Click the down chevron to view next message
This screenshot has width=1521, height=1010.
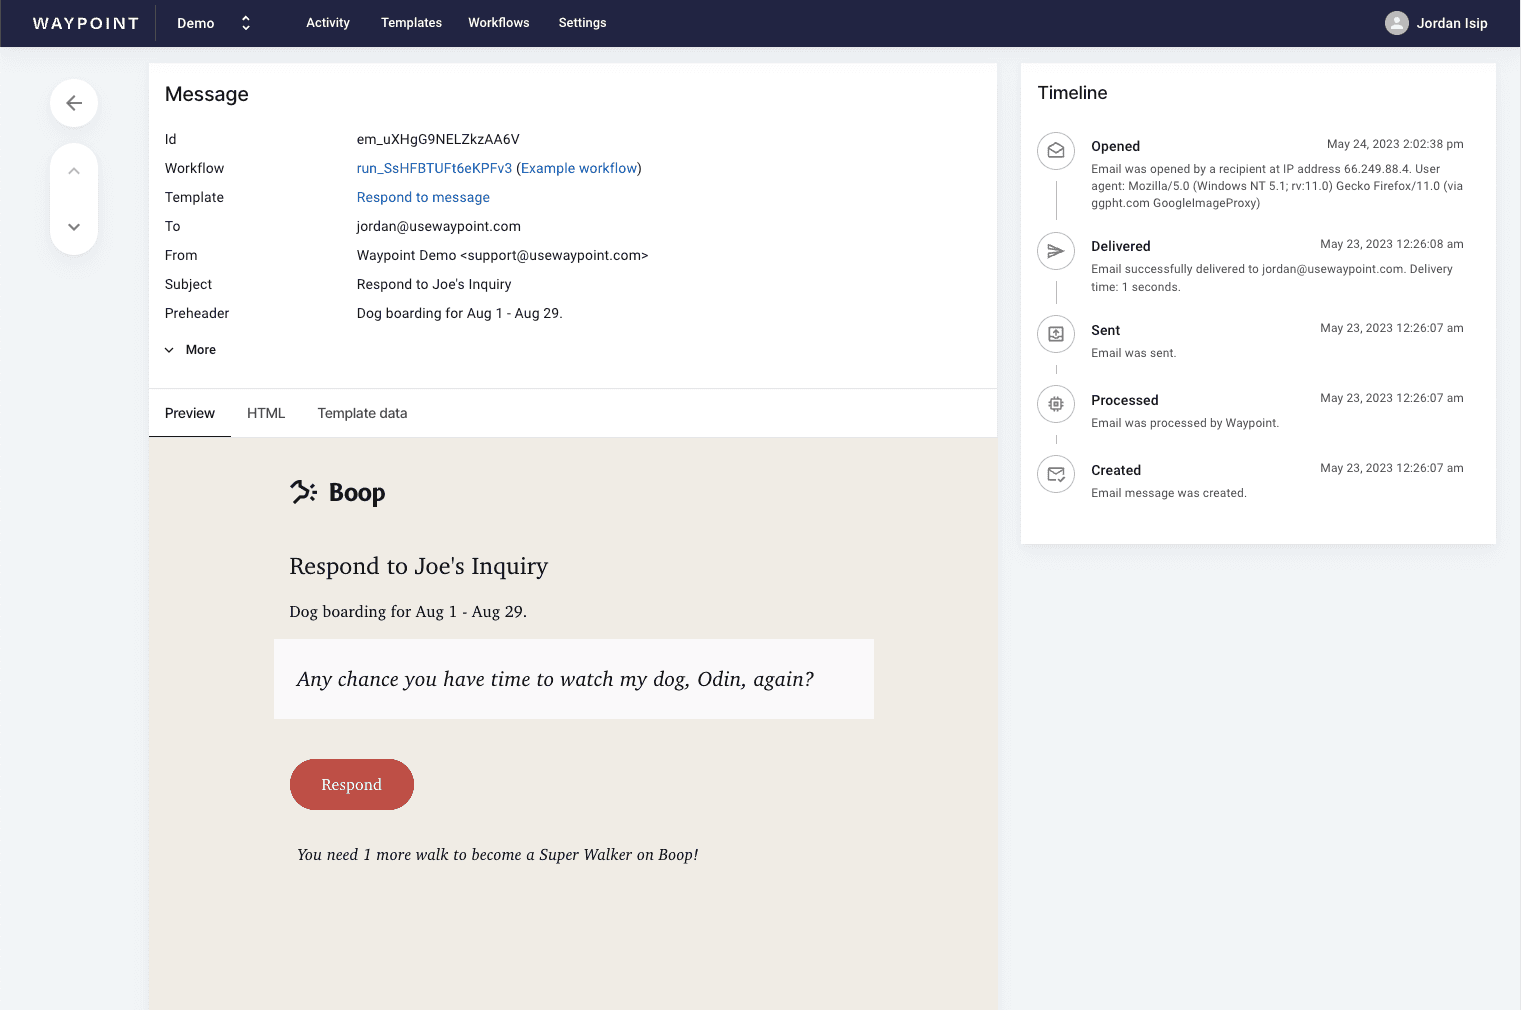point(74,227)
